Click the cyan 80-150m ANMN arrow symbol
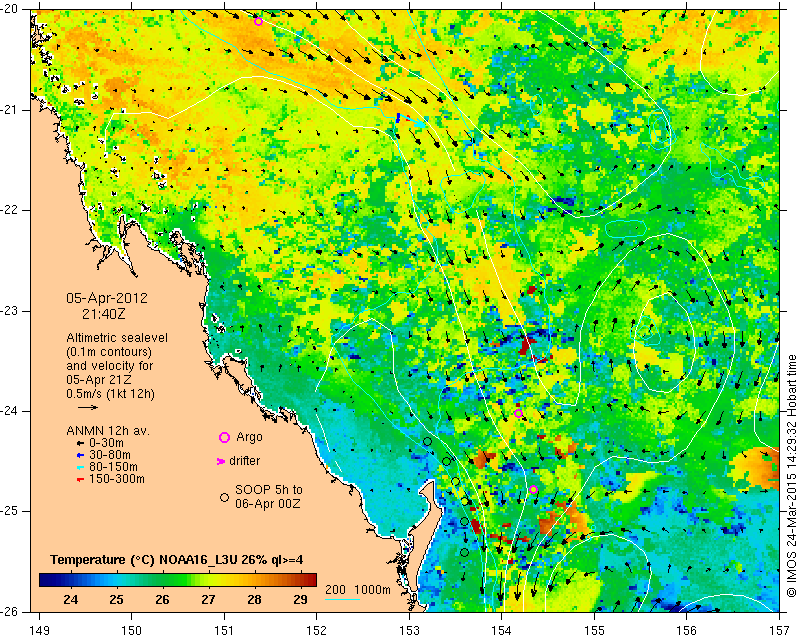Viewport: 800px width, 640px height. coord(80,467)
